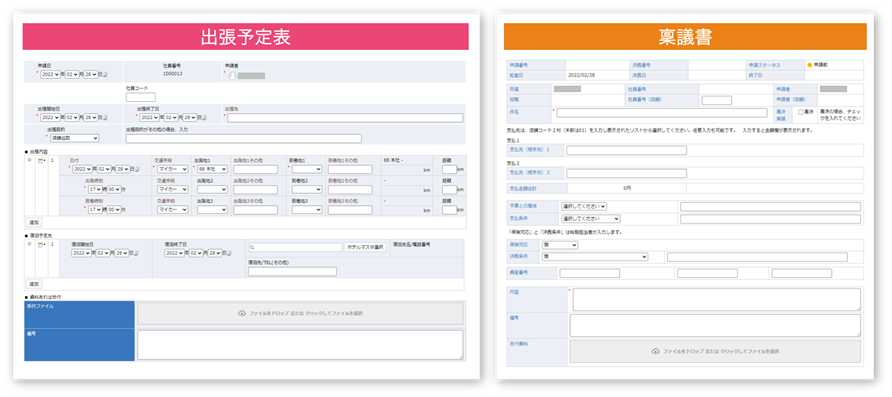892x397 pixels.
Task: Click the 稟議書 orange header banner
Action: pyautogui.click(x=685, y=36)
